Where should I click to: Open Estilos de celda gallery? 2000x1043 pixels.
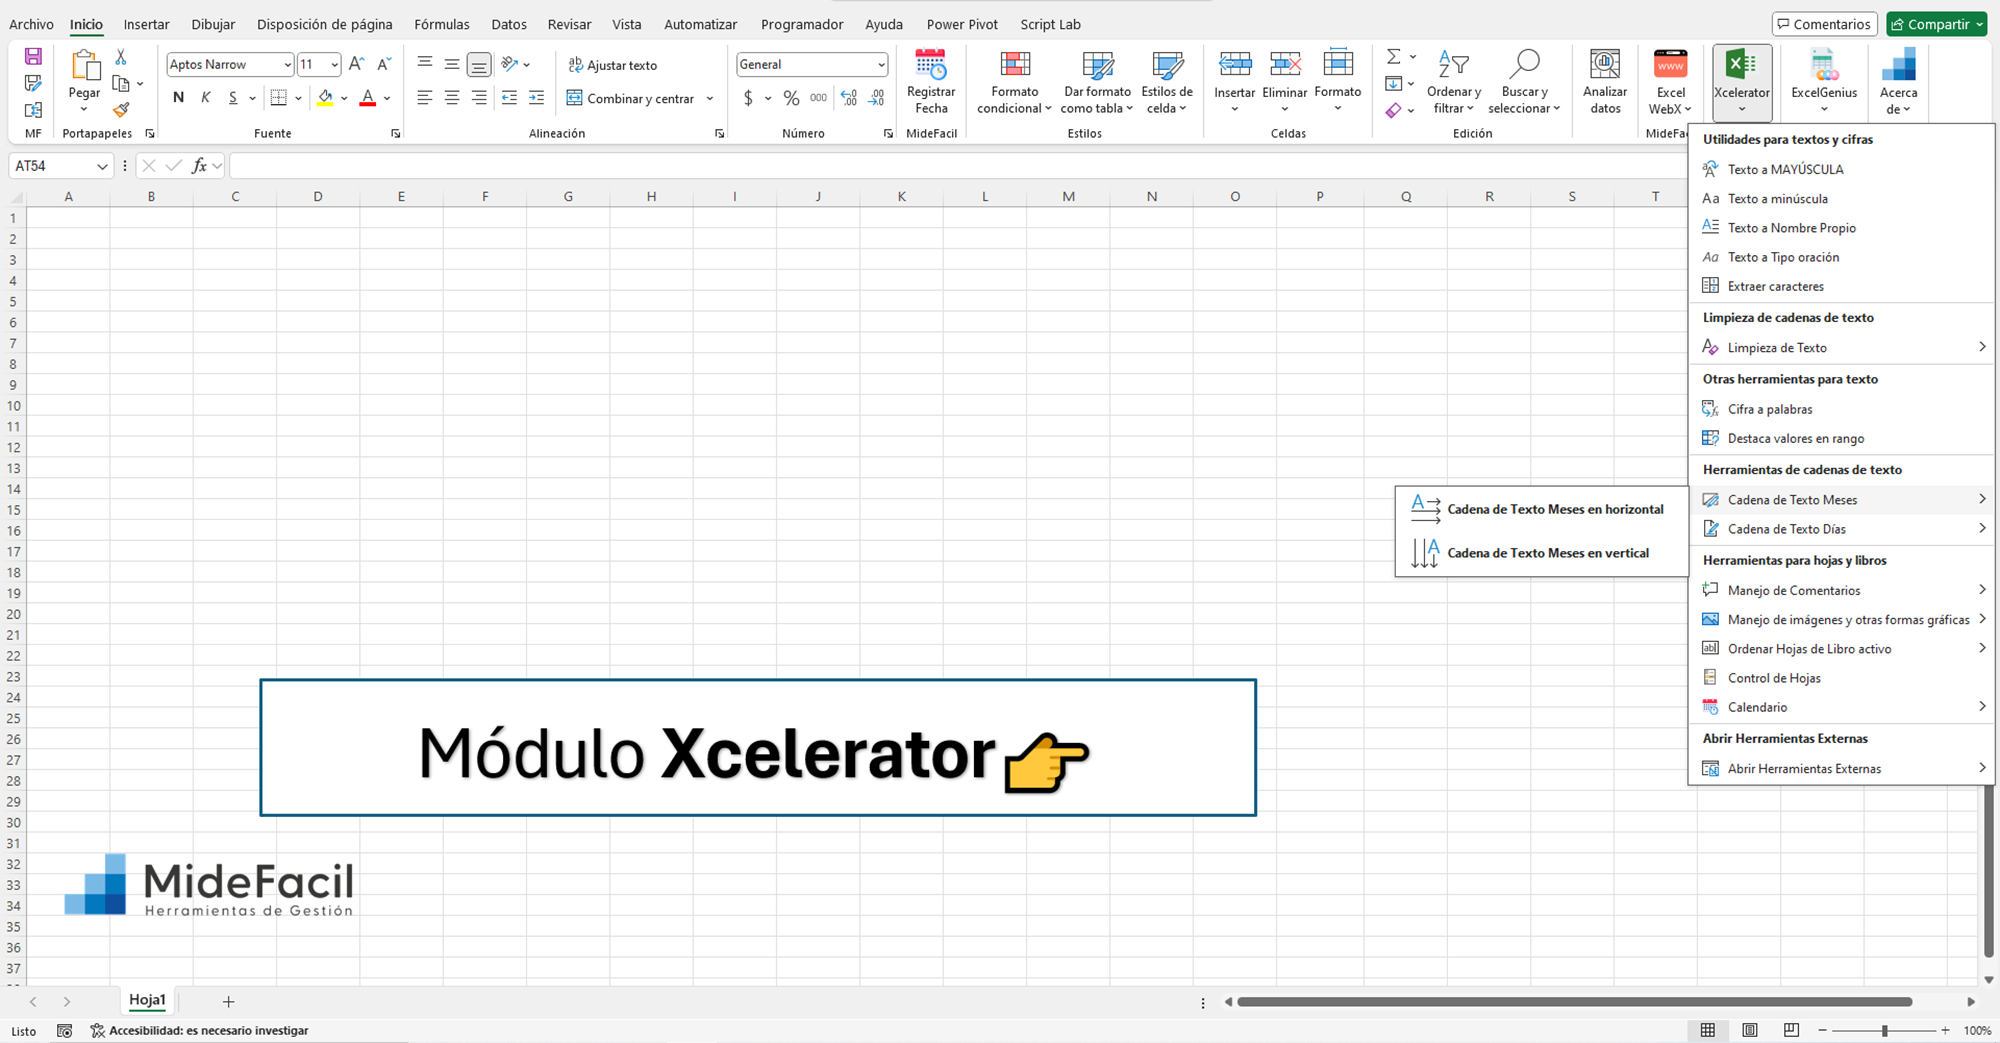(x=1167, y=82)
